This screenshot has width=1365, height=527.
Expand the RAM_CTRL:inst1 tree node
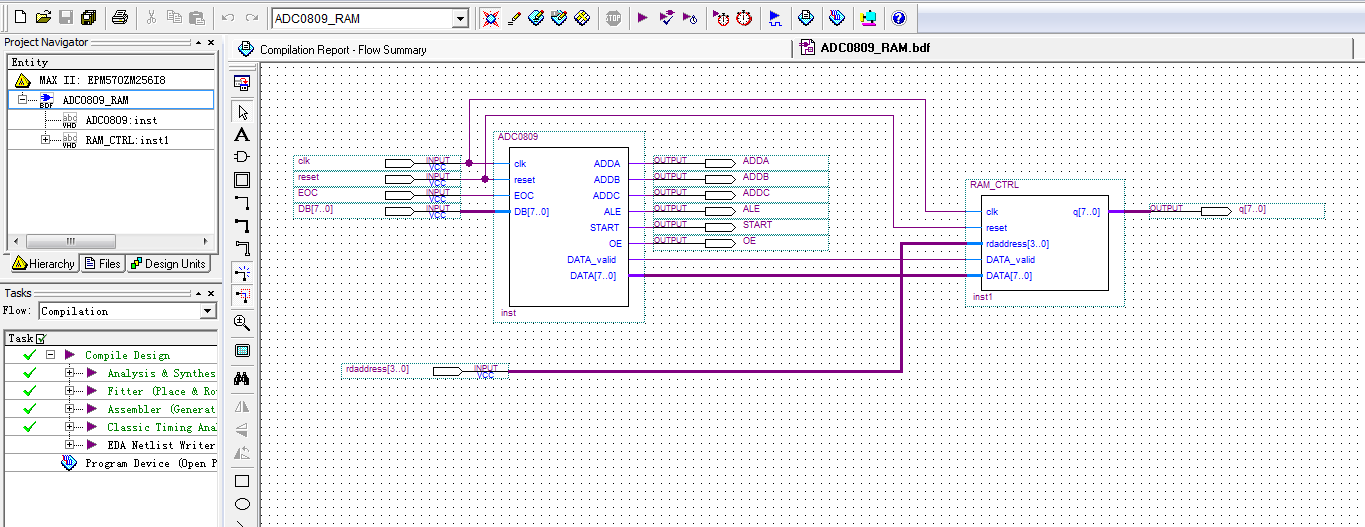(x=45, y=140)
